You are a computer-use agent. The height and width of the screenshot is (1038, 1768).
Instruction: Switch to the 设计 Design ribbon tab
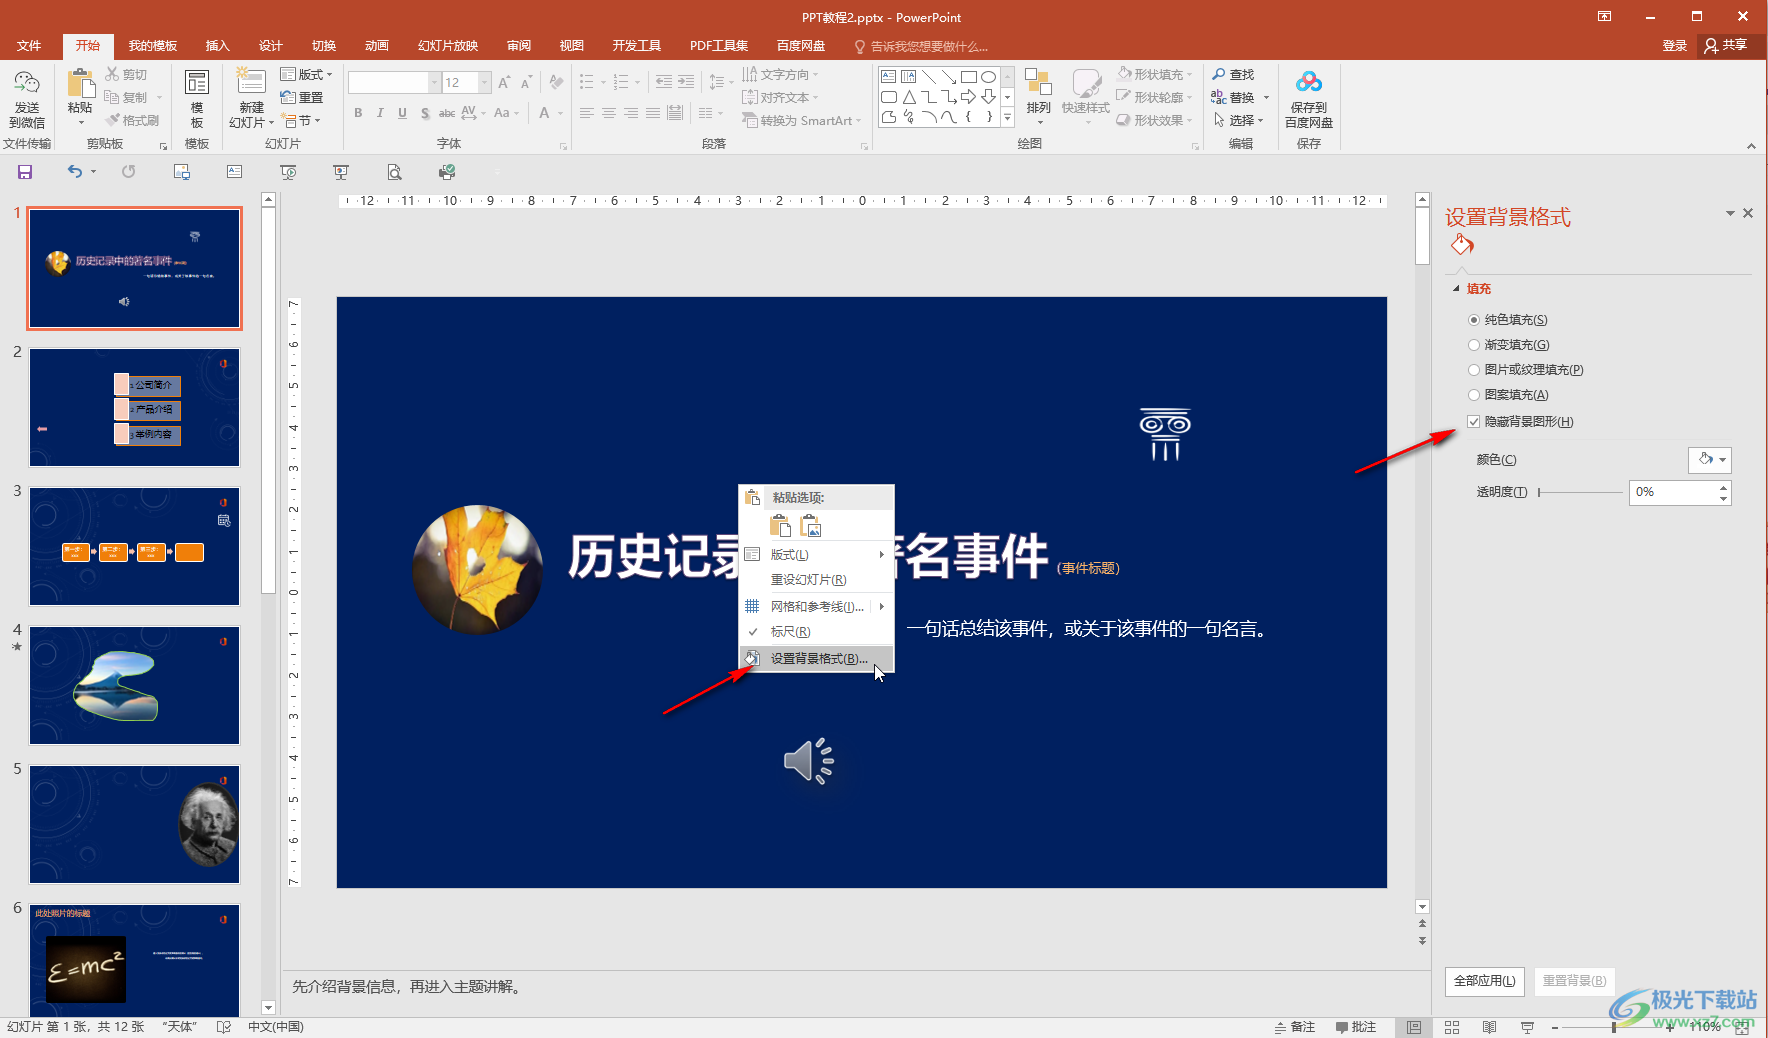(270, 46)
